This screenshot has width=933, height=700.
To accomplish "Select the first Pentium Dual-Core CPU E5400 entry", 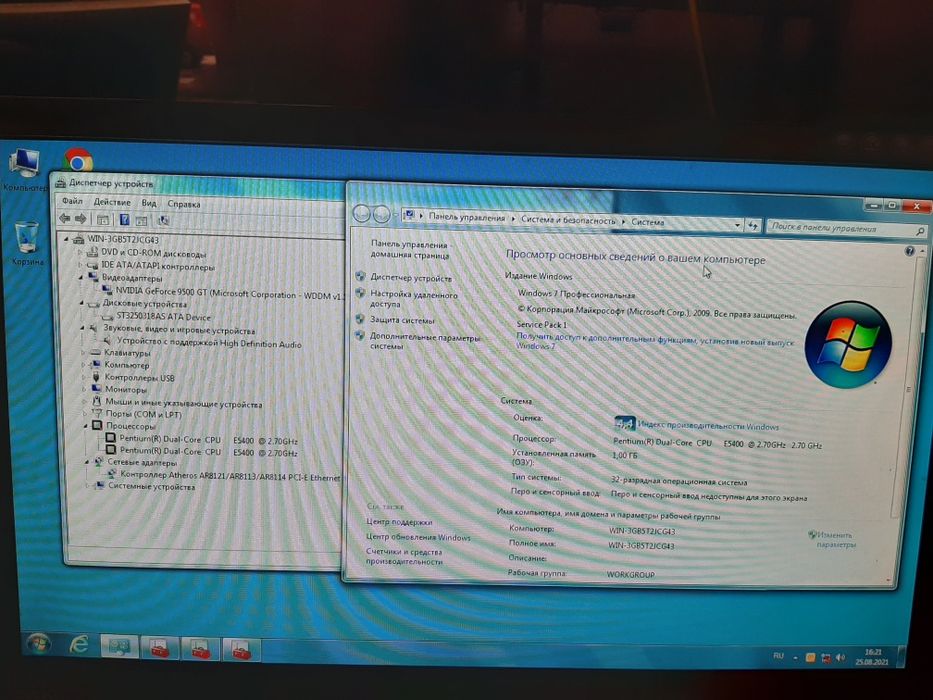I will (208, 440).
